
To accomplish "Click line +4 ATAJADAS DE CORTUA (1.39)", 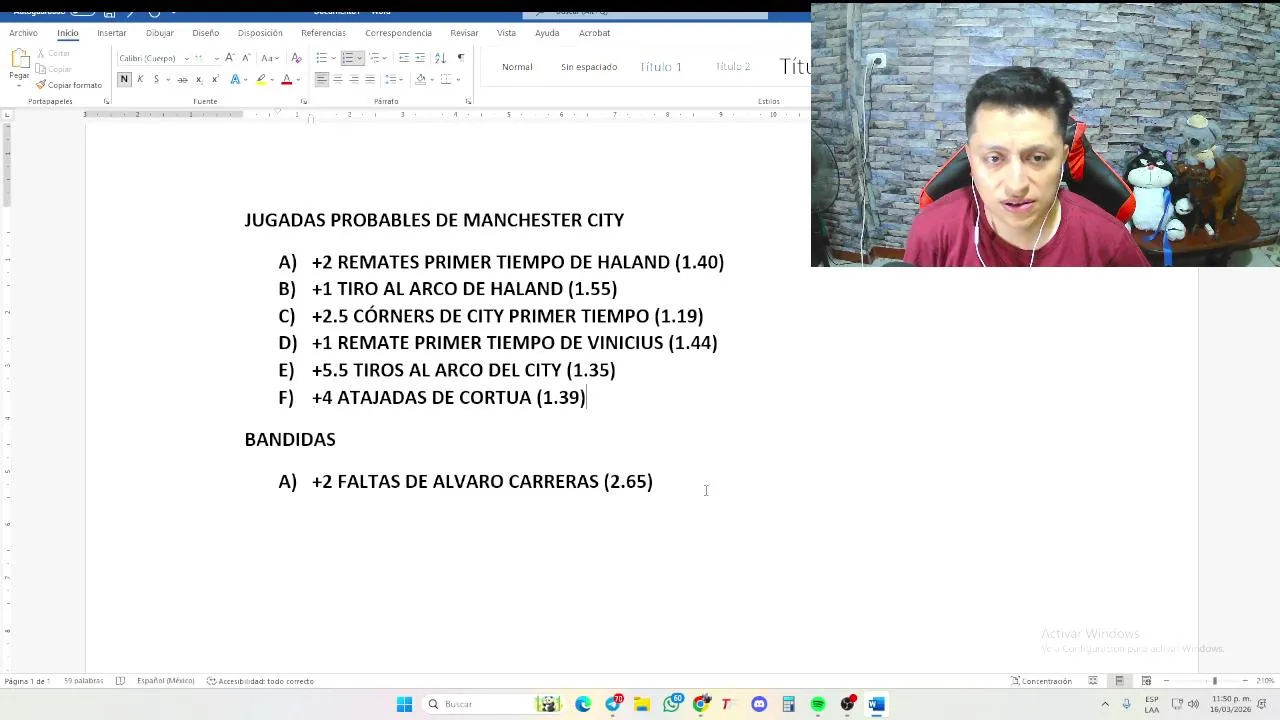I will pyautogui.click(x=449, y=397).
